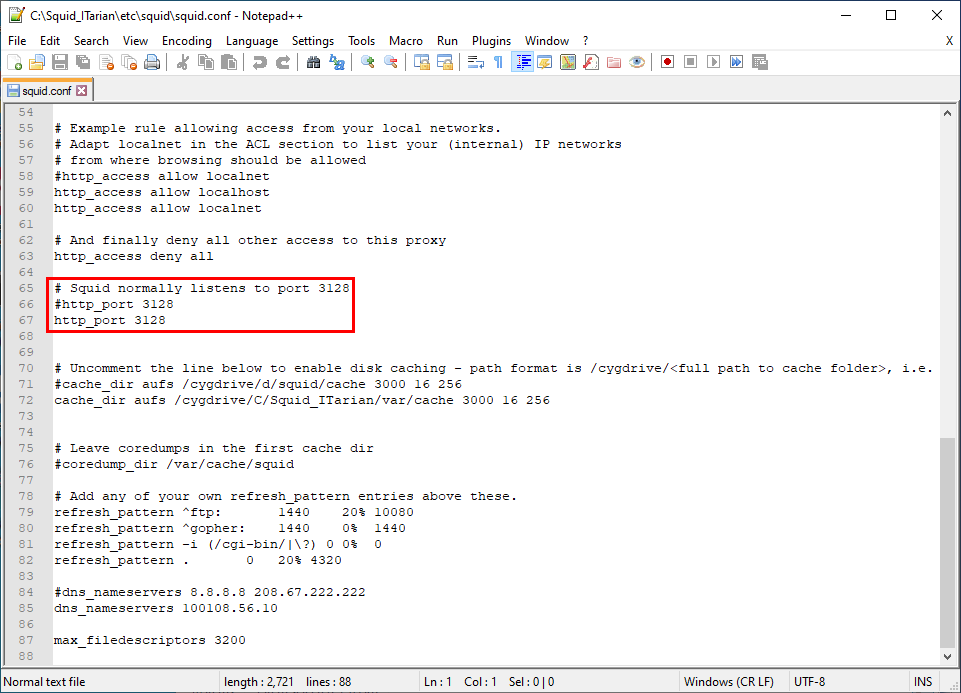Open a file using folder icon
This screenshot has height=693, width=961.
coord(37,62)
